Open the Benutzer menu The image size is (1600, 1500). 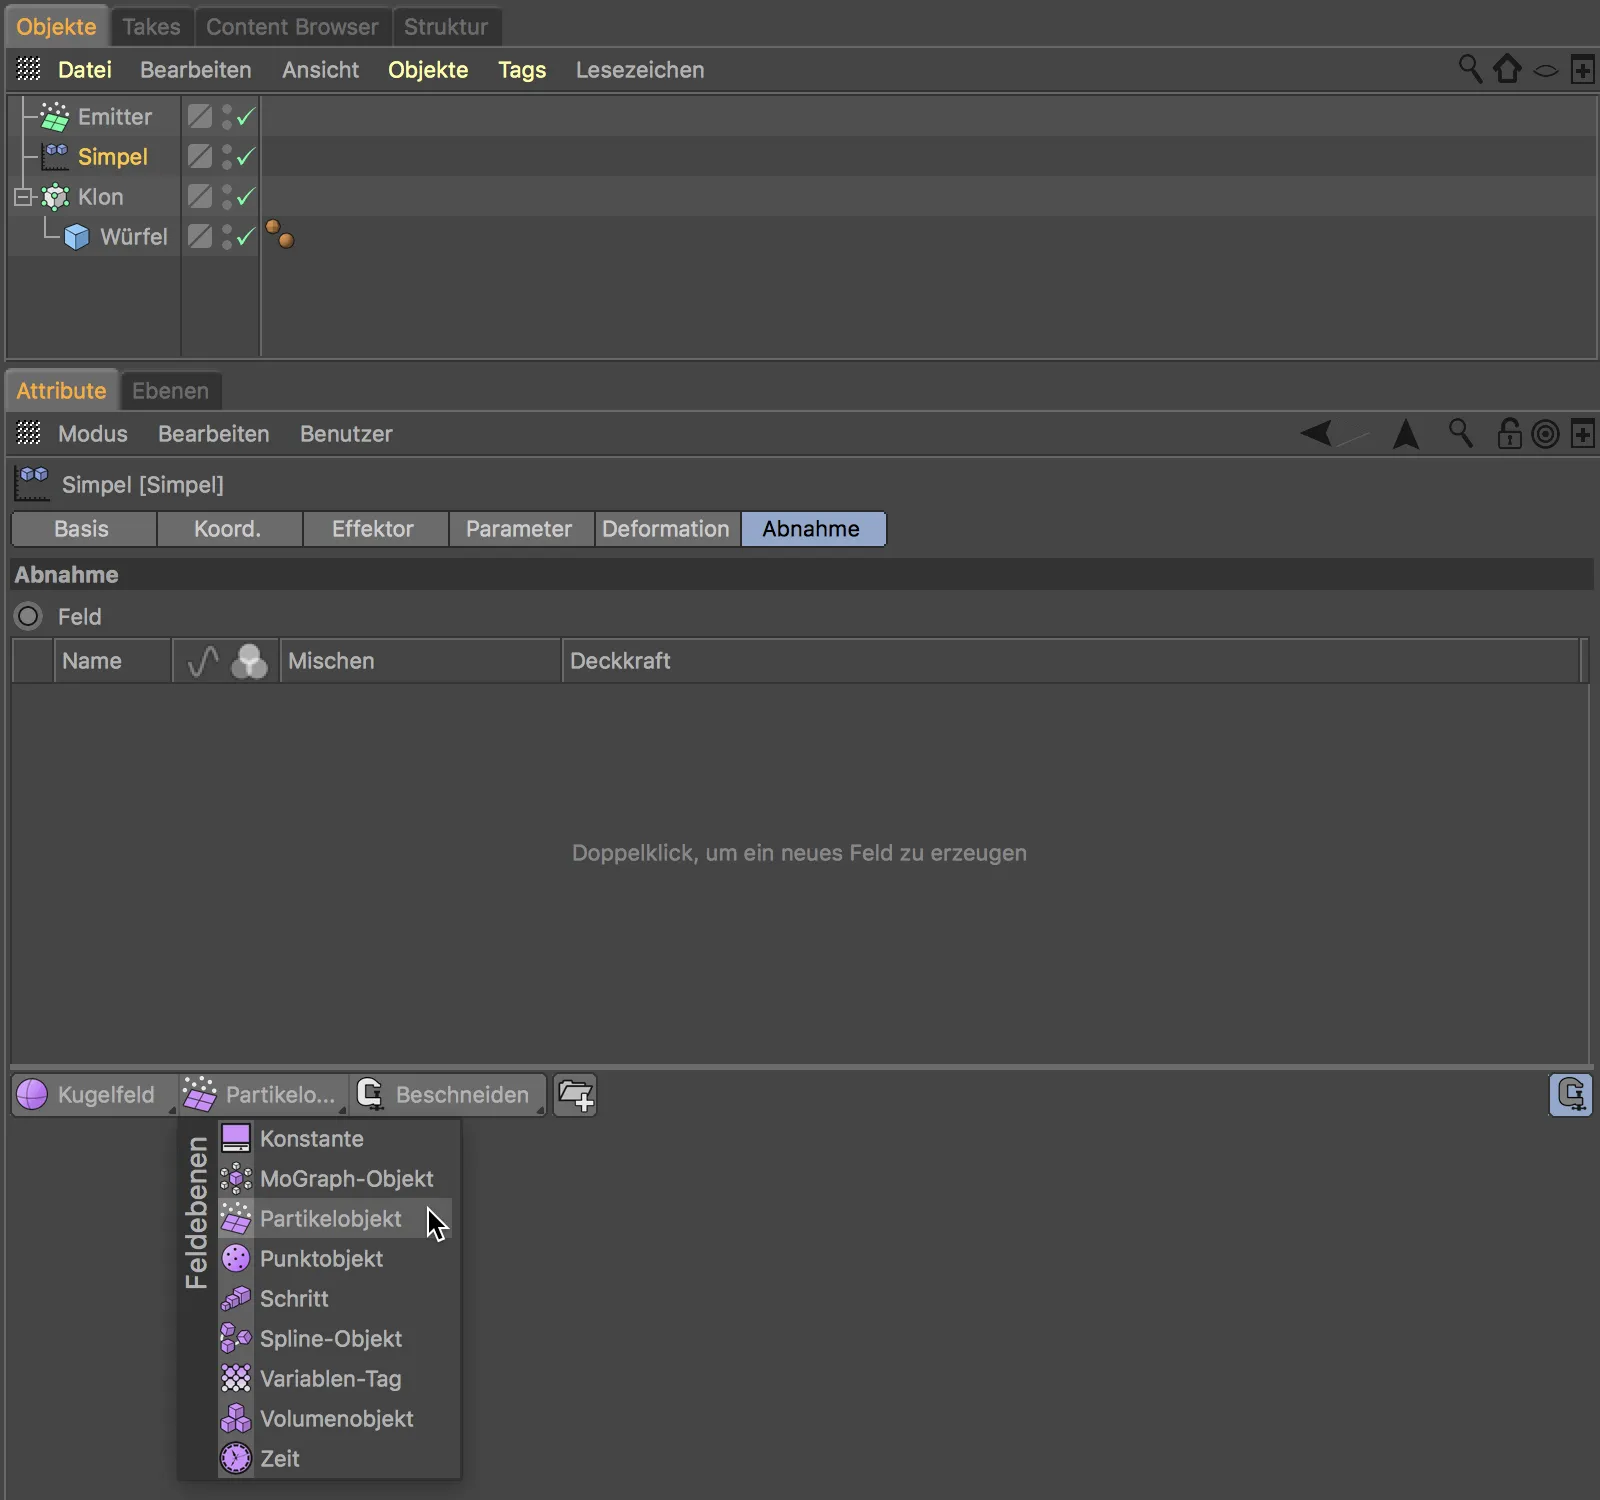pos(346,434)
